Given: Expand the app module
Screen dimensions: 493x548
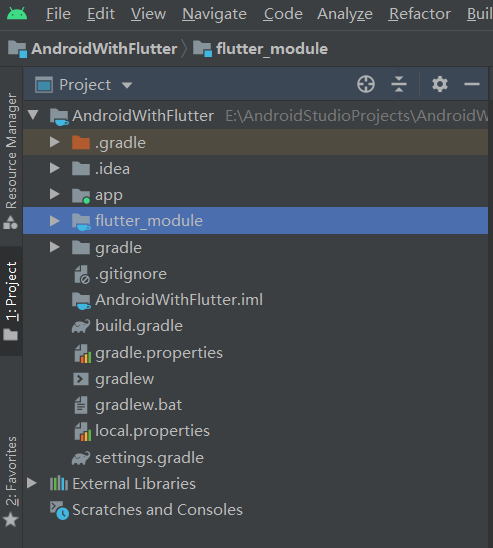Looking at the screenshot, I should click(55, 194).
